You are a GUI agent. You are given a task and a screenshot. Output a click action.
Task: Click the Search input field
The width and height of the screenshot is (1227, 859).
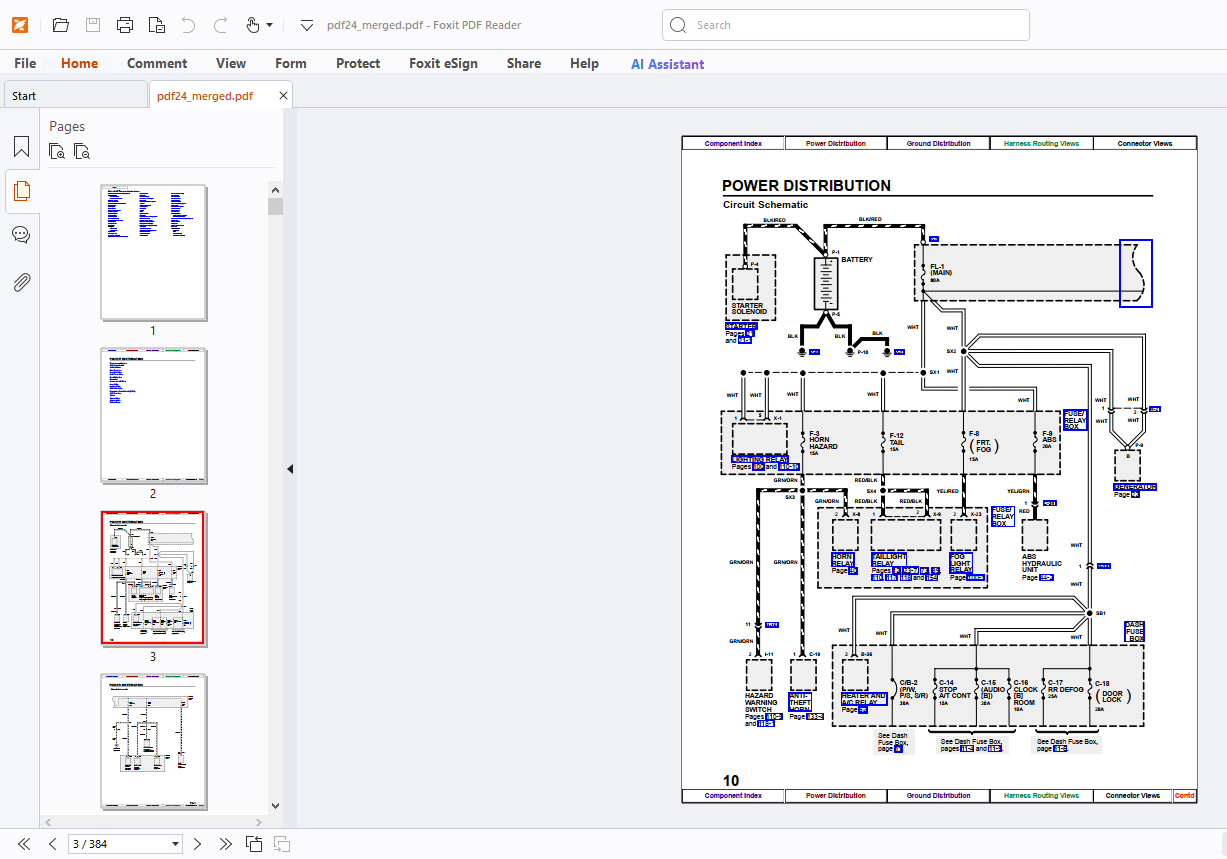845,25
